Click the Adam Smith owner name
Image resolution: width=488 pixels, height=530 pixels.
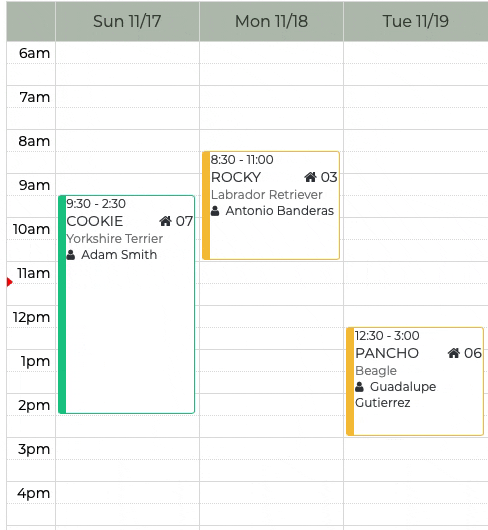[119, 255]
